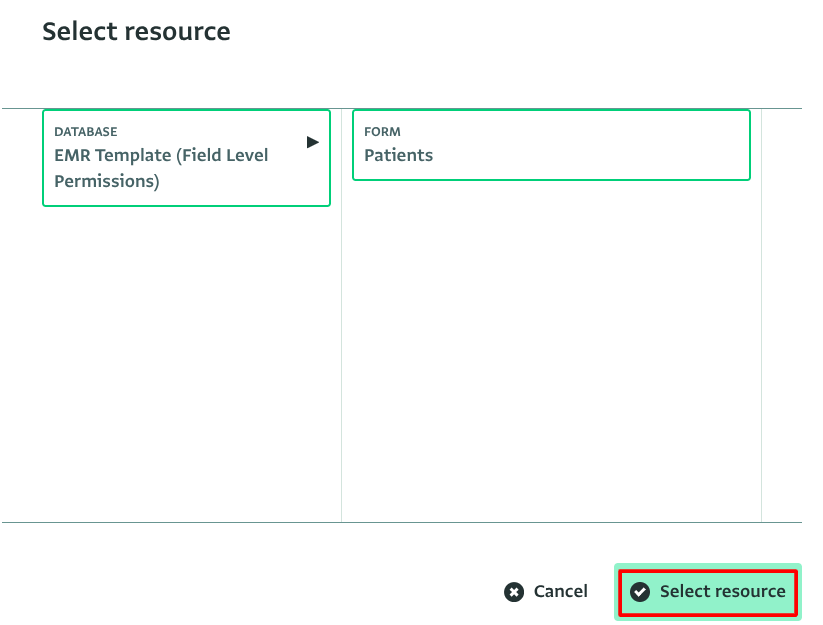Click the 'Select resource' button text label
The height and width of the screenshot is (625, 823).
722,592
